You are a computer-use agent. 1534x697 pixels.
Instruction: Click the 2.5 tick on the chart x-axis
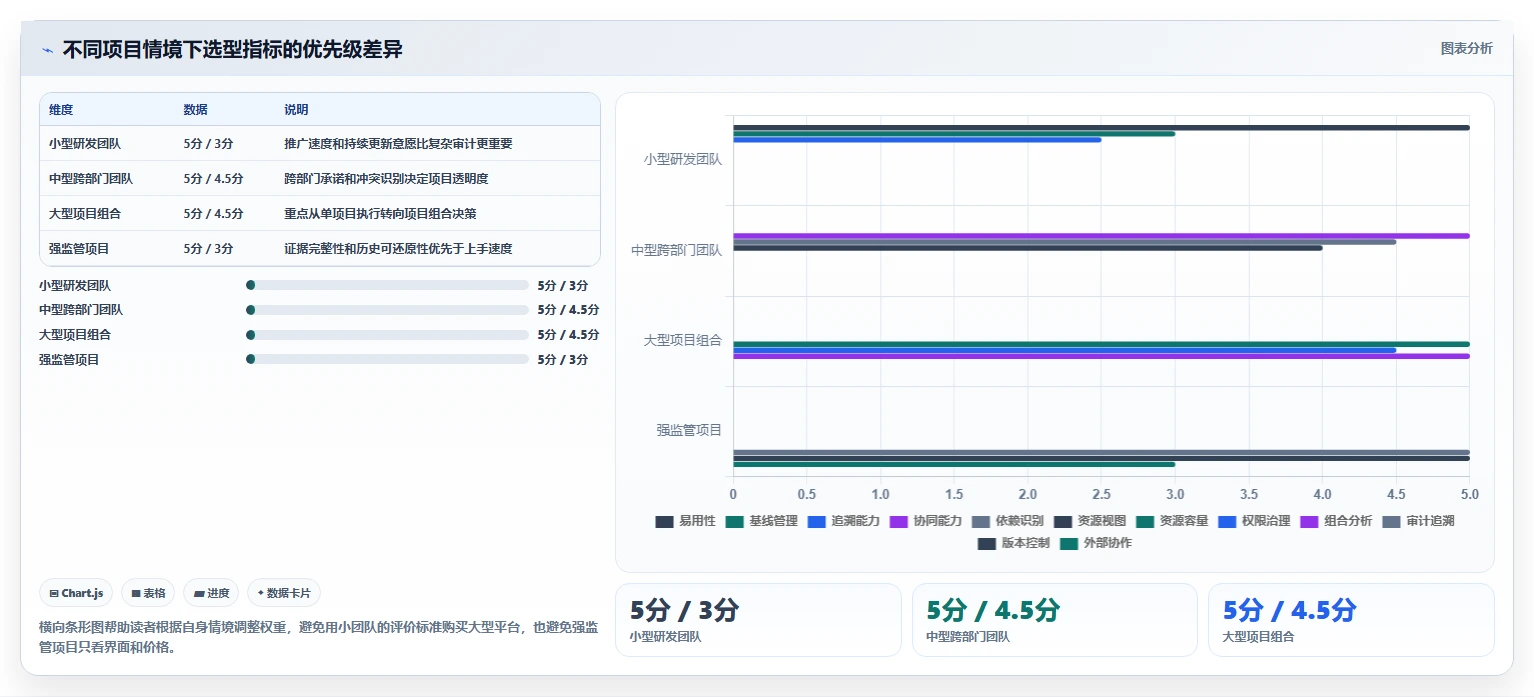pyautogui.click(x=1101, y=494)
